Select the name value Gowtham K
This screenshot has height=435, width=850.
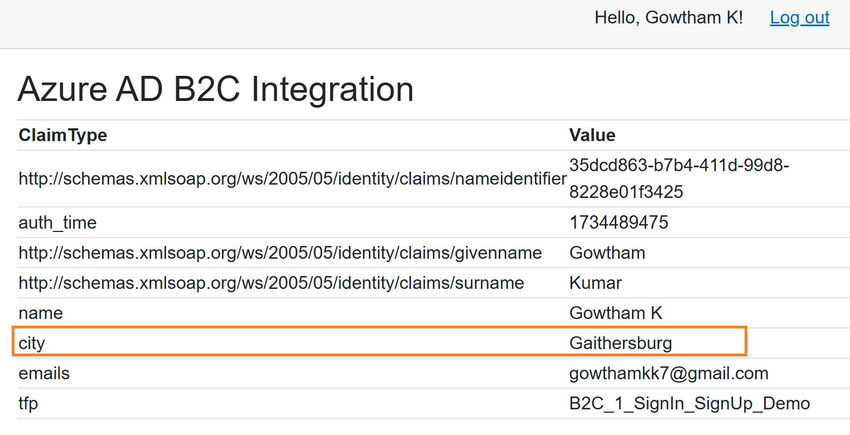coord(614,313)
